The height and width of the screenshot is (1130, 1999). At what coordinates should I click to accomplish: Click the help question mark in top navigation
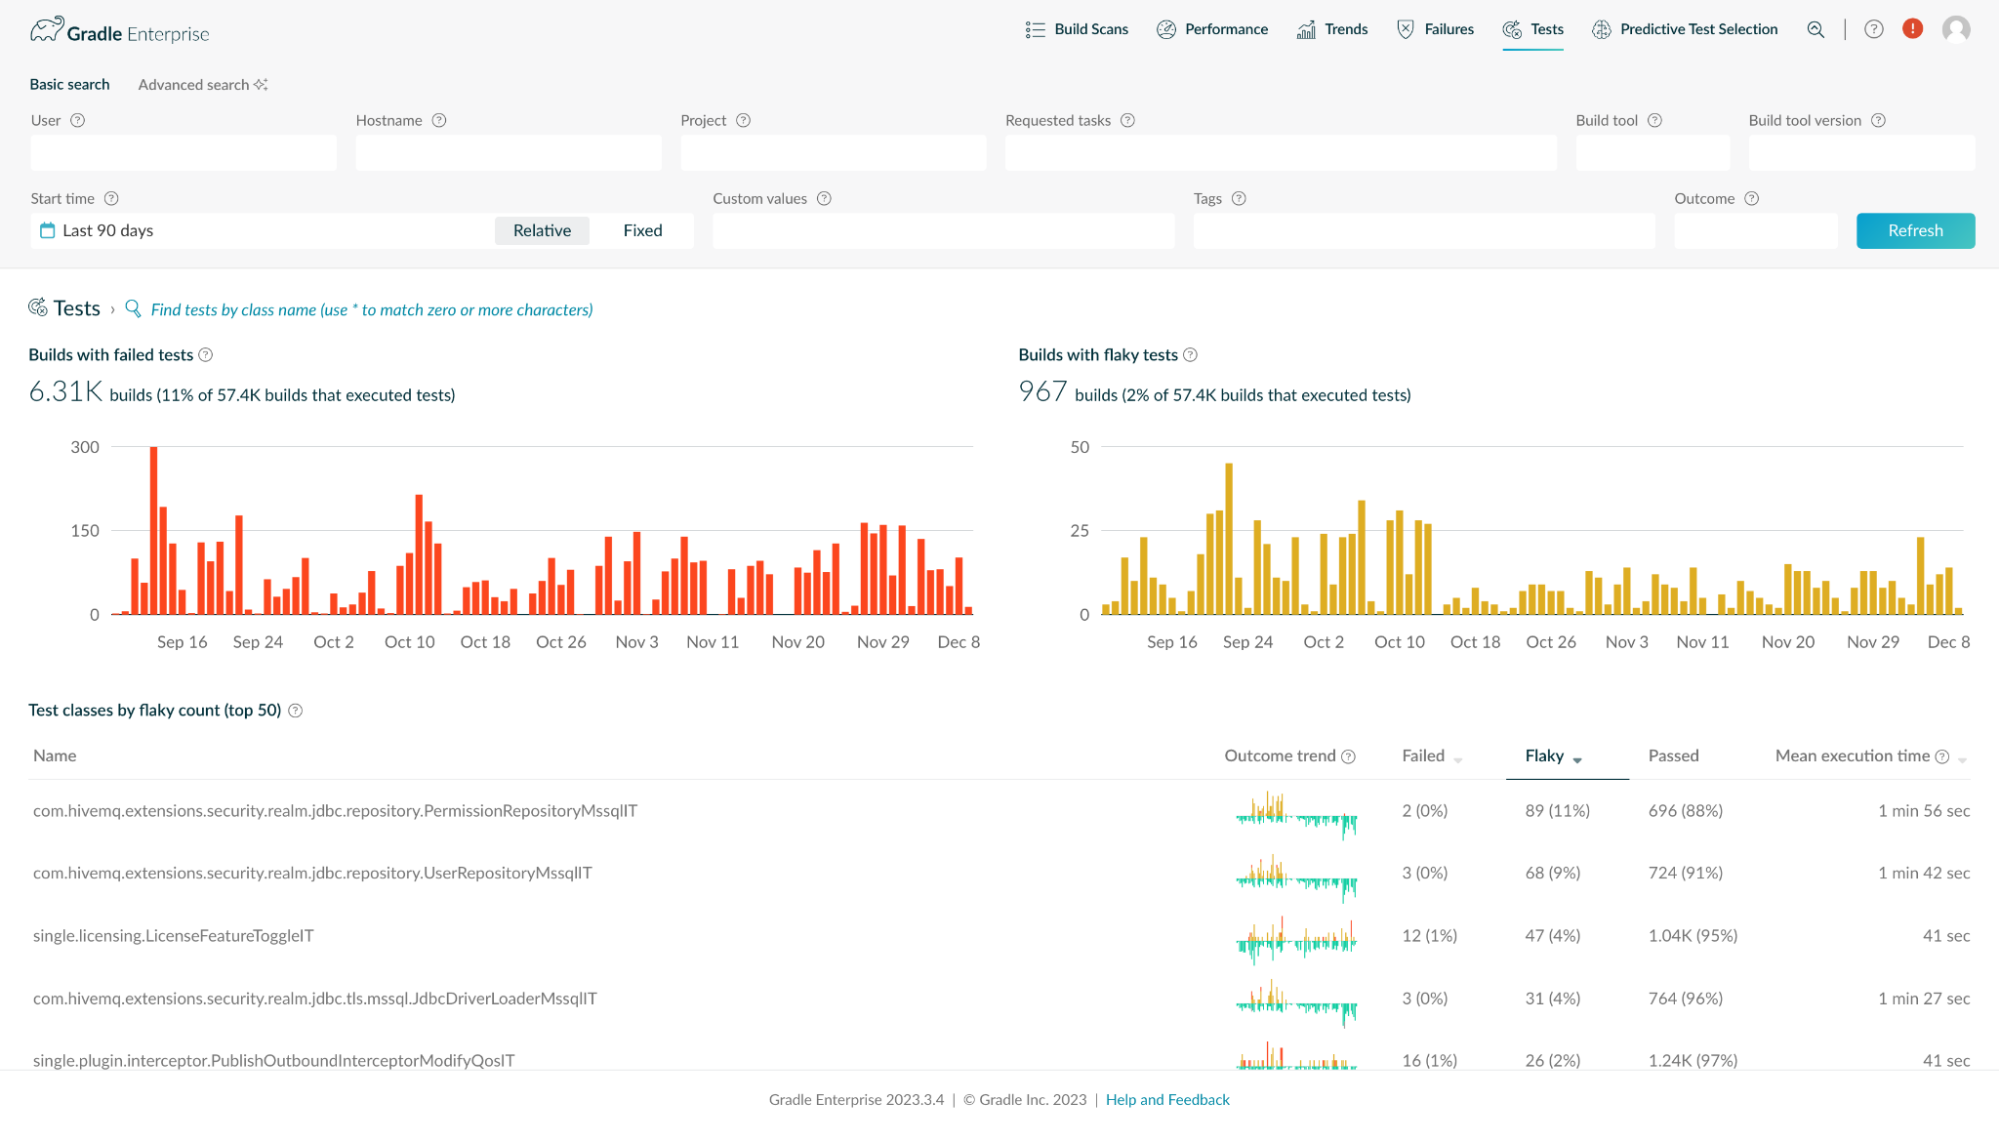click(1873, 30)
